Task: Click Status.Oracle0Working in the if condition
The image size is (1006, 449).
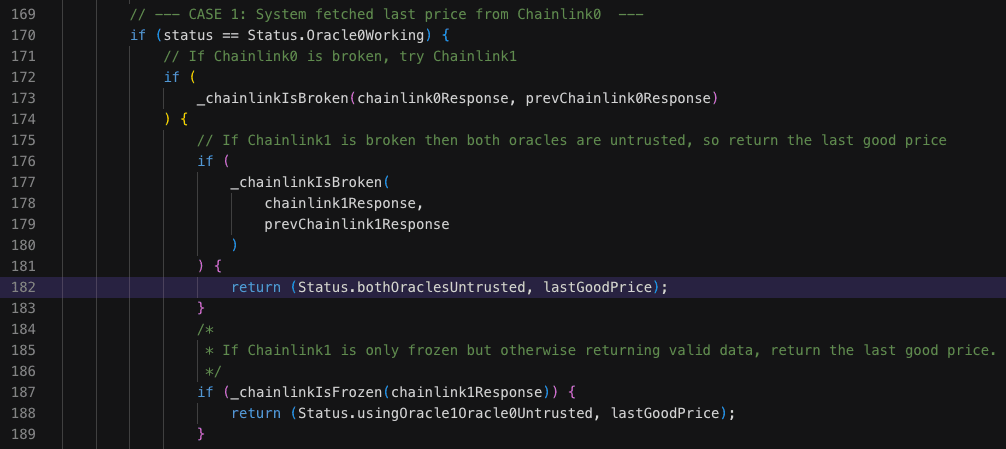Action: (336, 35)
